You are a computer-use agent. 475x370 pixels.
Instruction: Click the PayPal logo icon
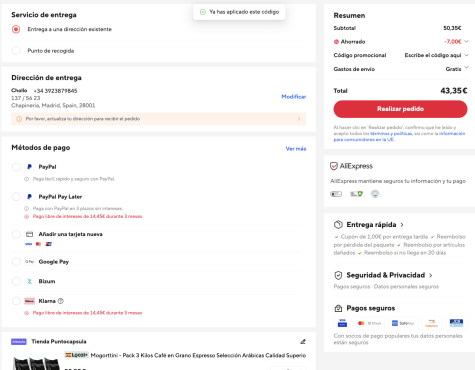(29, 167)
